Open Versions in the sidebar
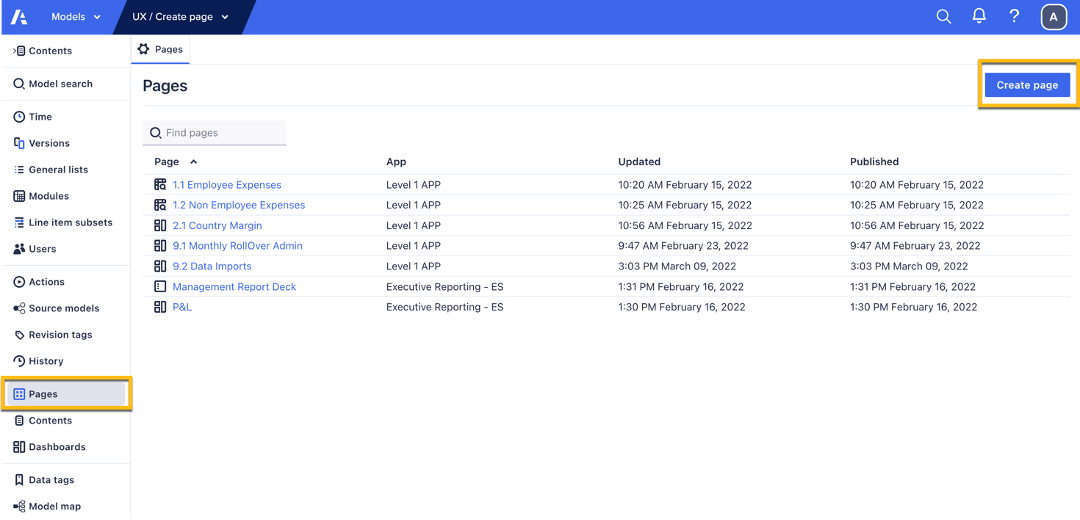Image resolution: width=1080 pixels, height=520 pixels. [x=41, y=143]
